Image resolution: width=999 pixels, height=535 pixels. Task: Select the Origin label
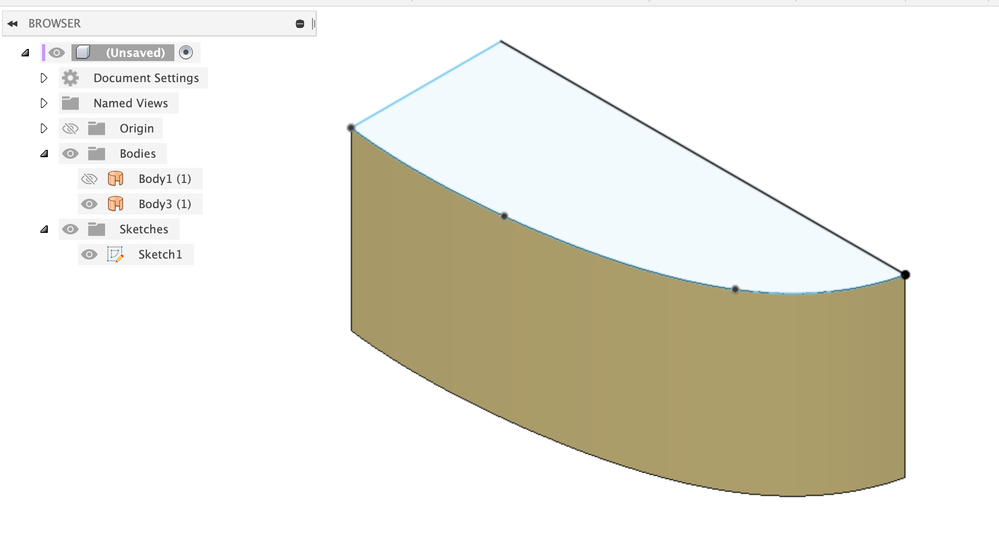(x=136, y=129)
